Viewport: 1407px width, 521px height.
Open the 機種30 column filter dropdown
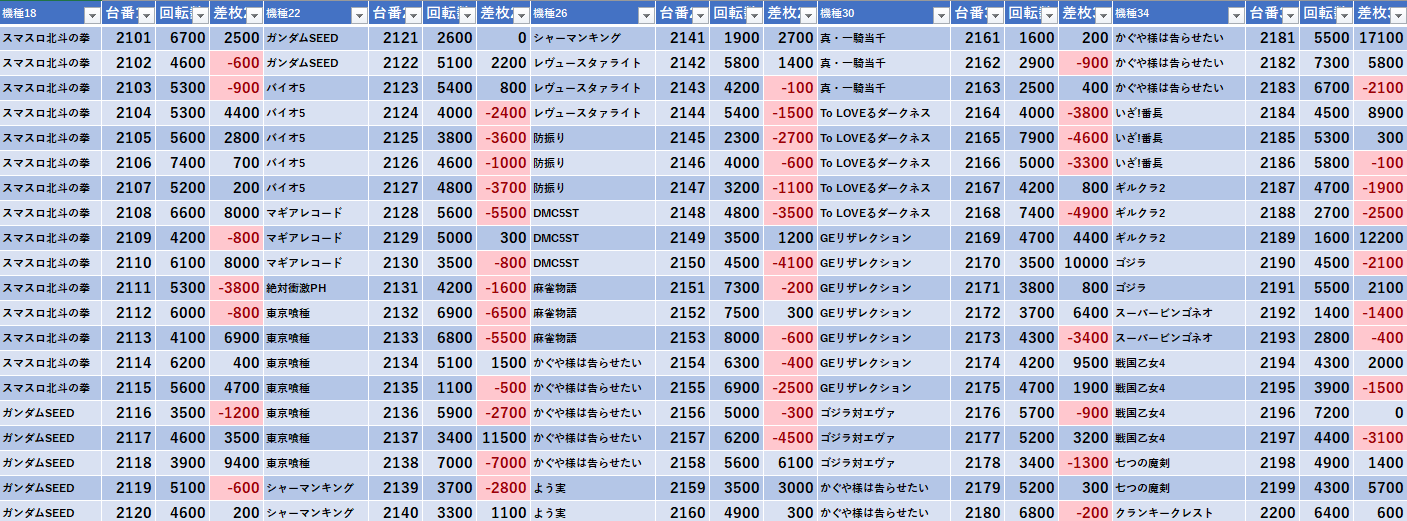coord(940,15)
